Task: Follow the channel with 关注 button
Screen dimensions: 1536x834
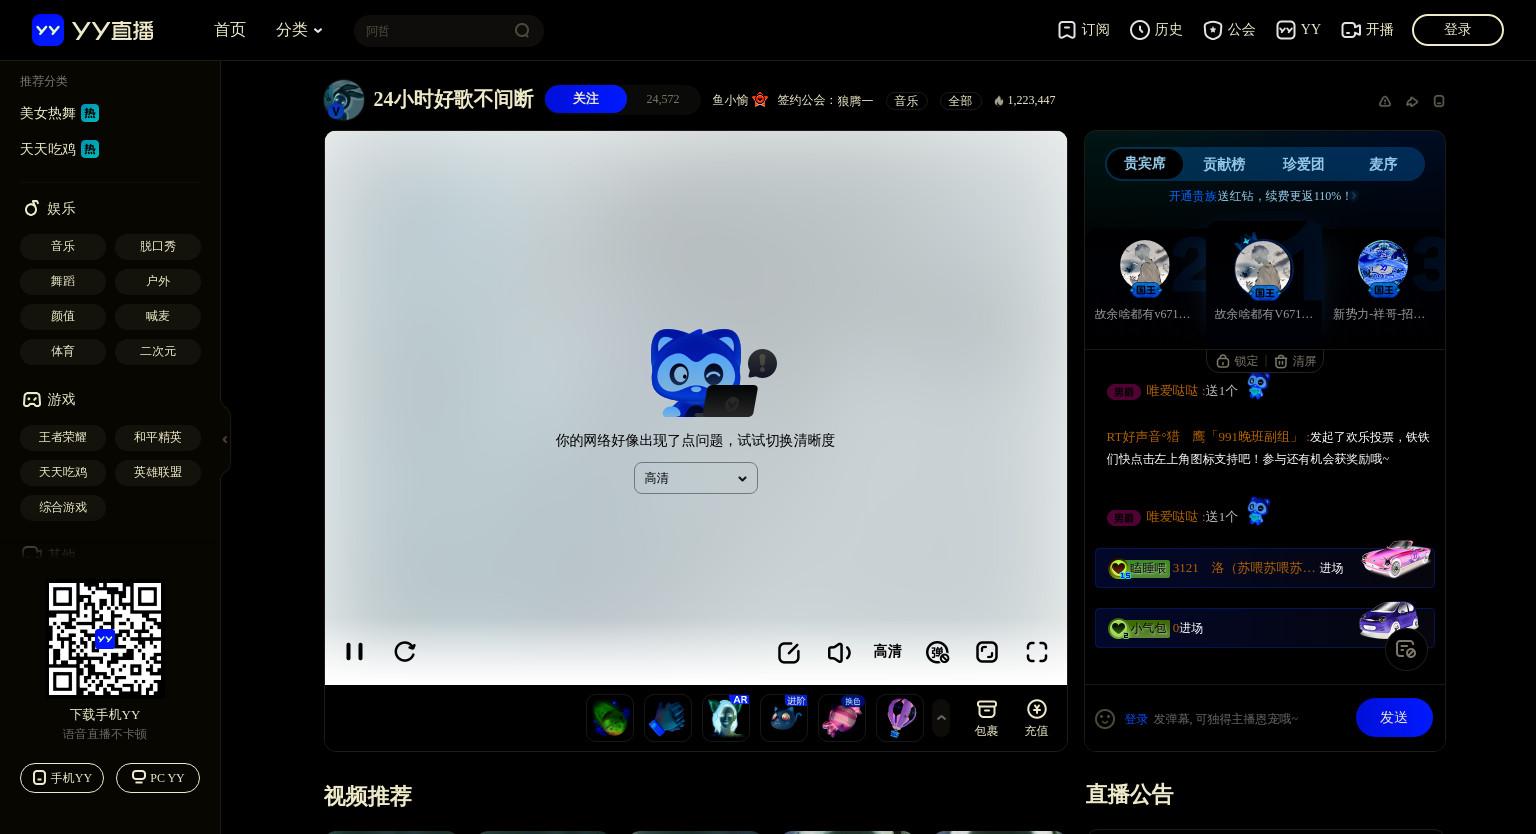Action: coord(586,99)
